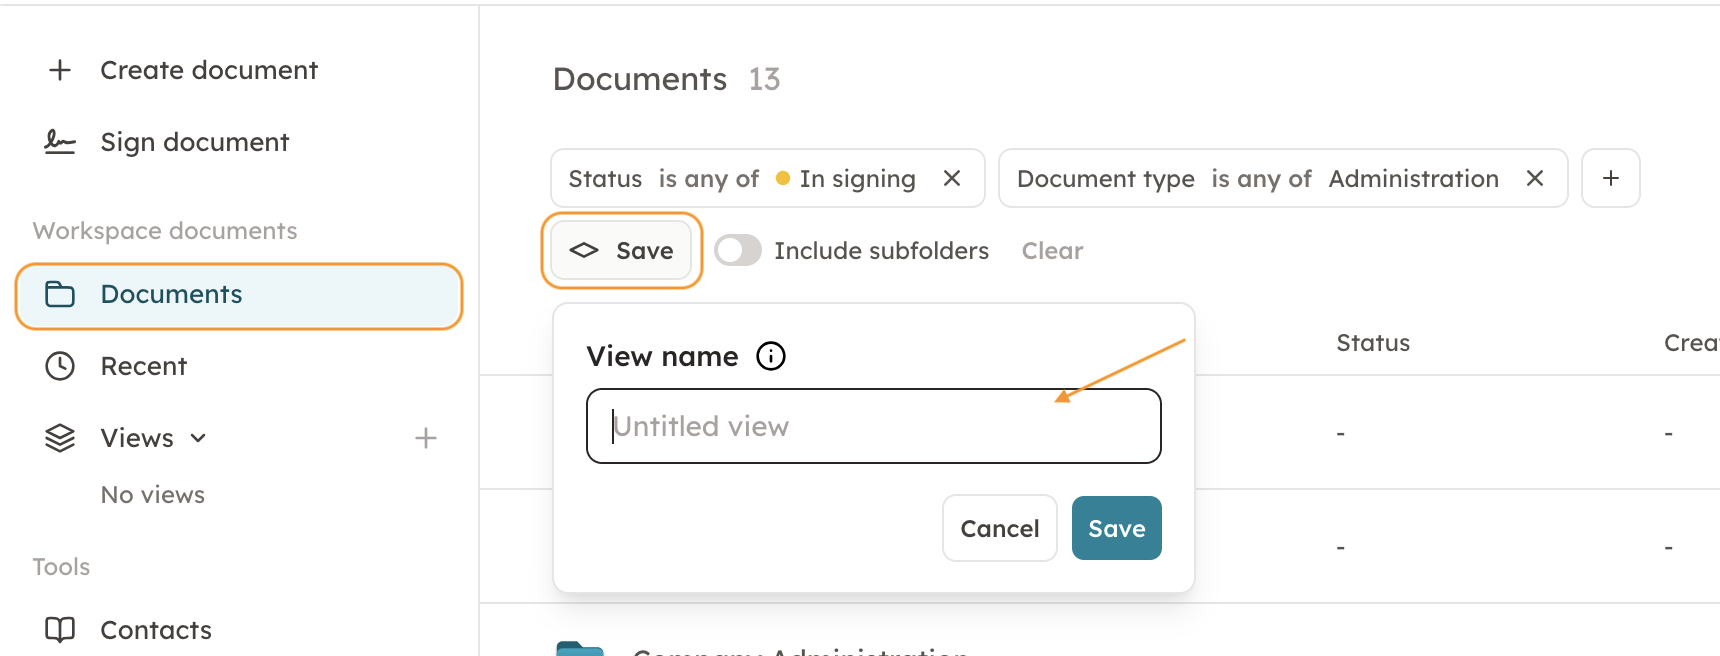Open Recent in the sidebar
This screenshot has width=1720, height=656.
tap(144, 366)
